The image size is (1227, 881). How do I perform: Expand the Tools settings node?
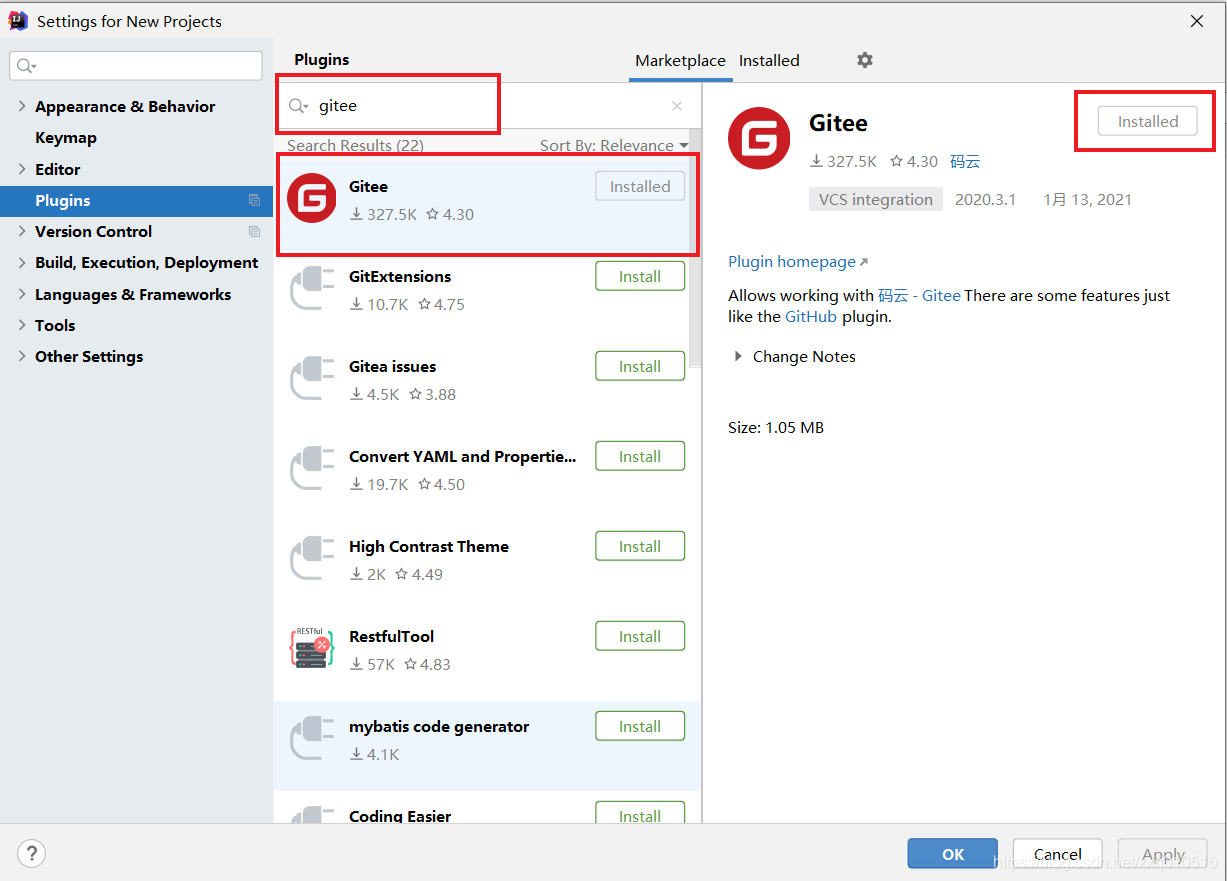point(22,325)
